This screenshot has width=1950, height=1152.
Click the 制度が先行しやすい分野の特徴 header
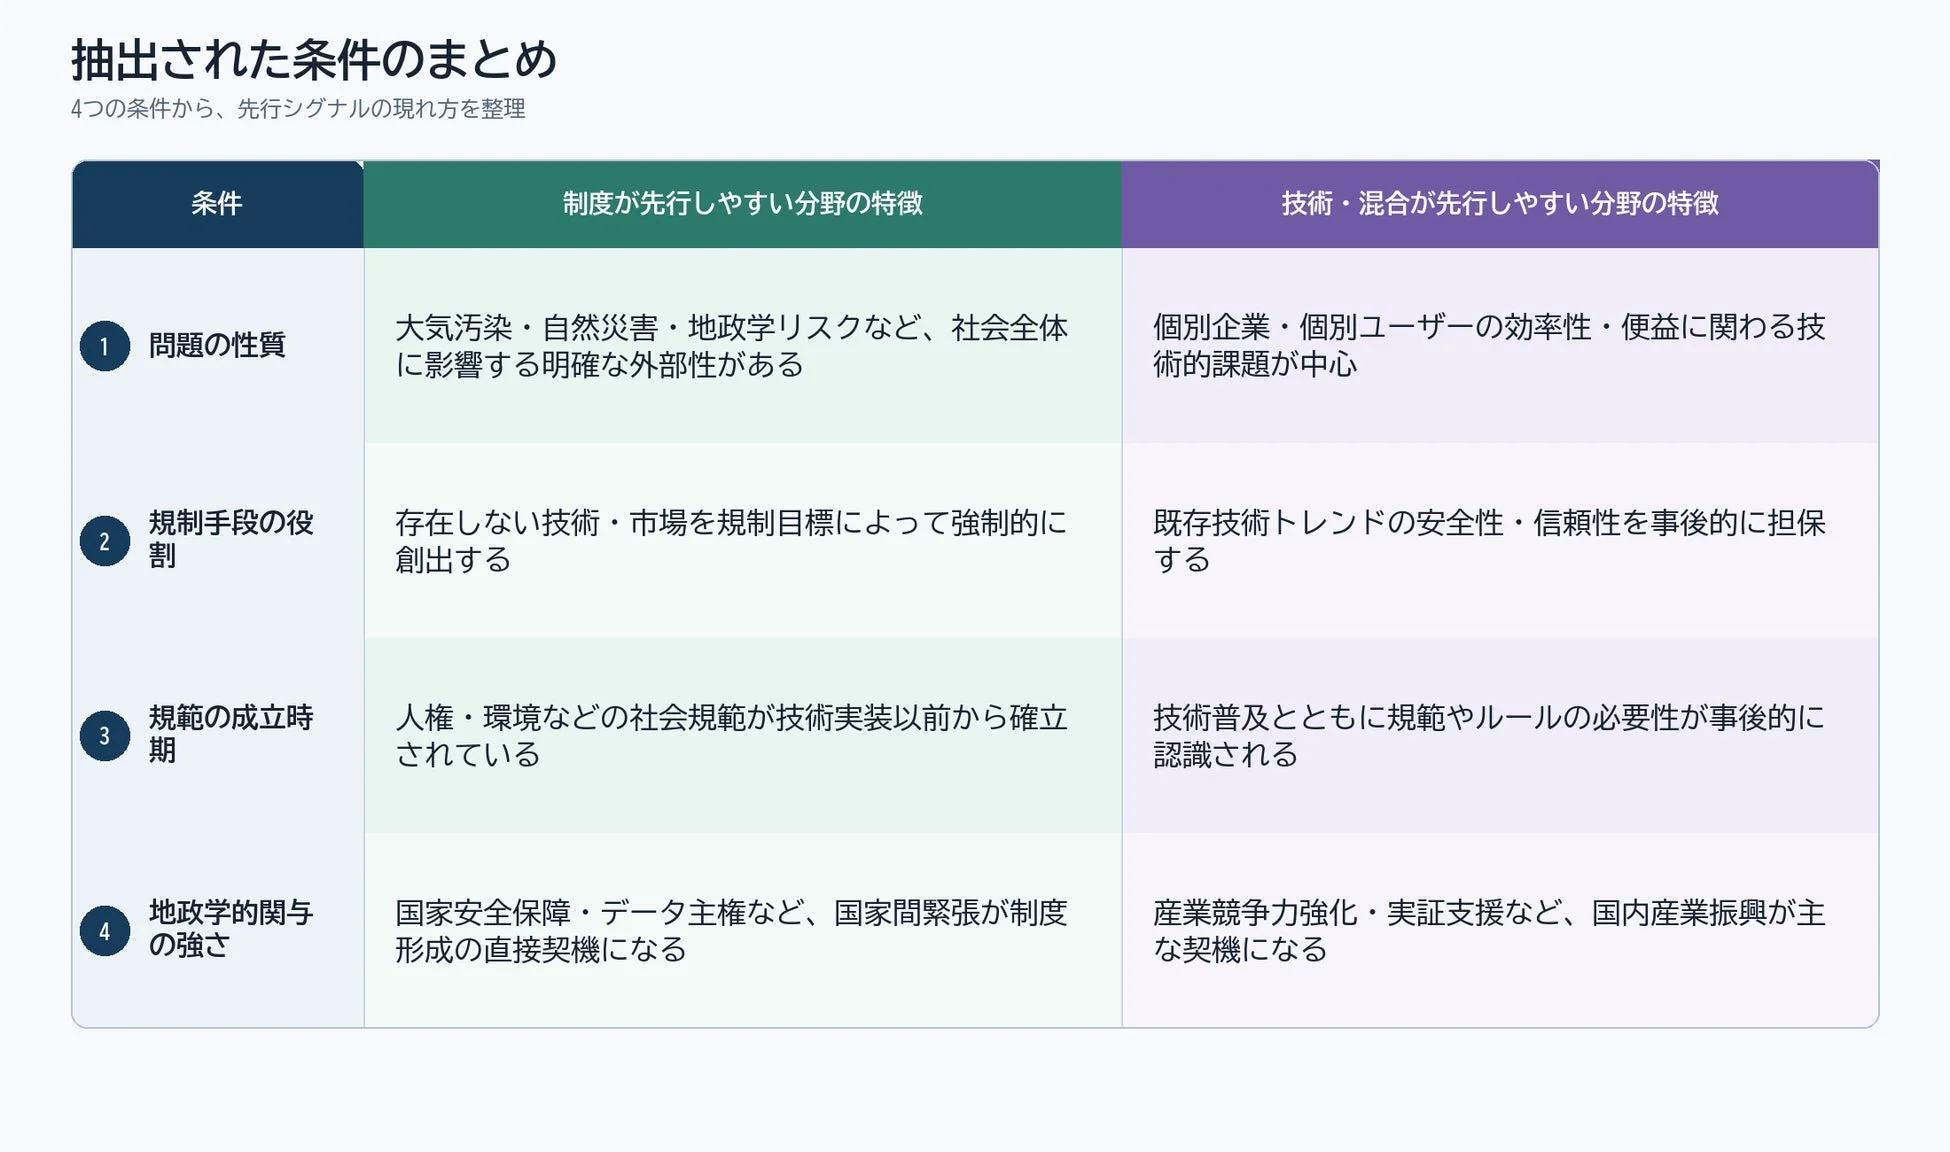743,204
